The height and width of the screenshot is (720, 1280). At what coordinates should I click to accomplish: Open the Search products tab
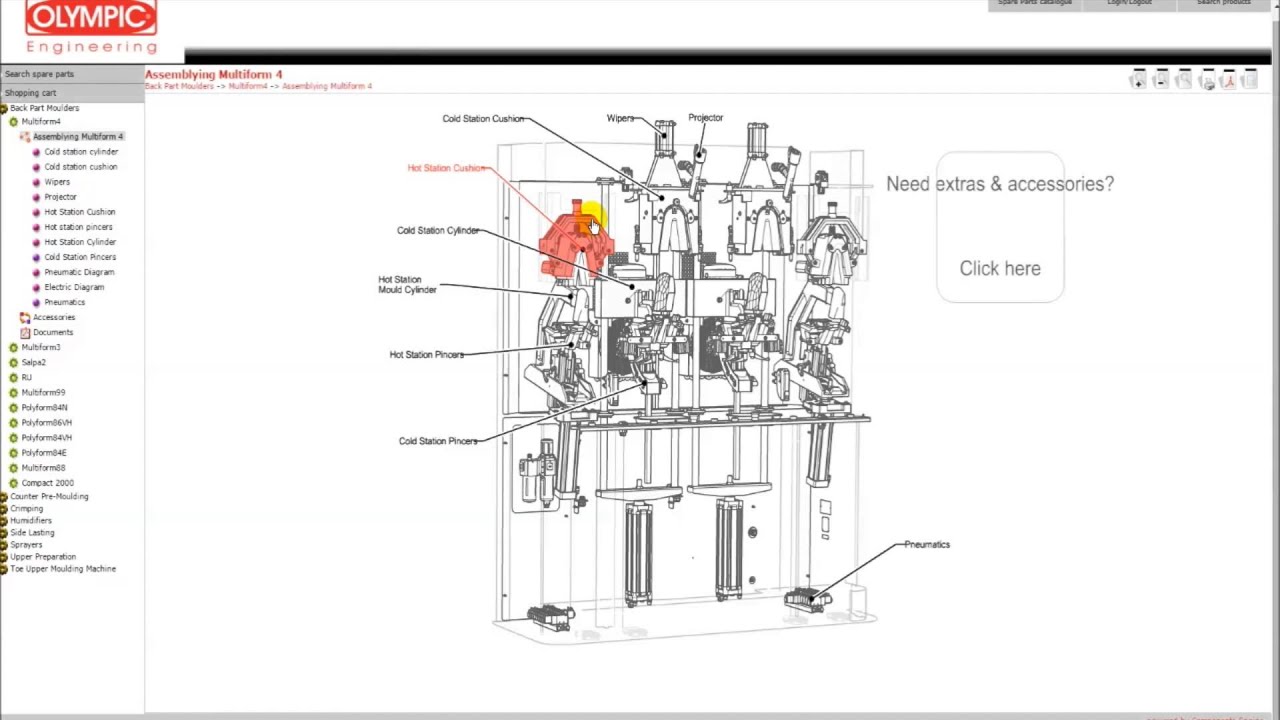[x=1224, y=4]
